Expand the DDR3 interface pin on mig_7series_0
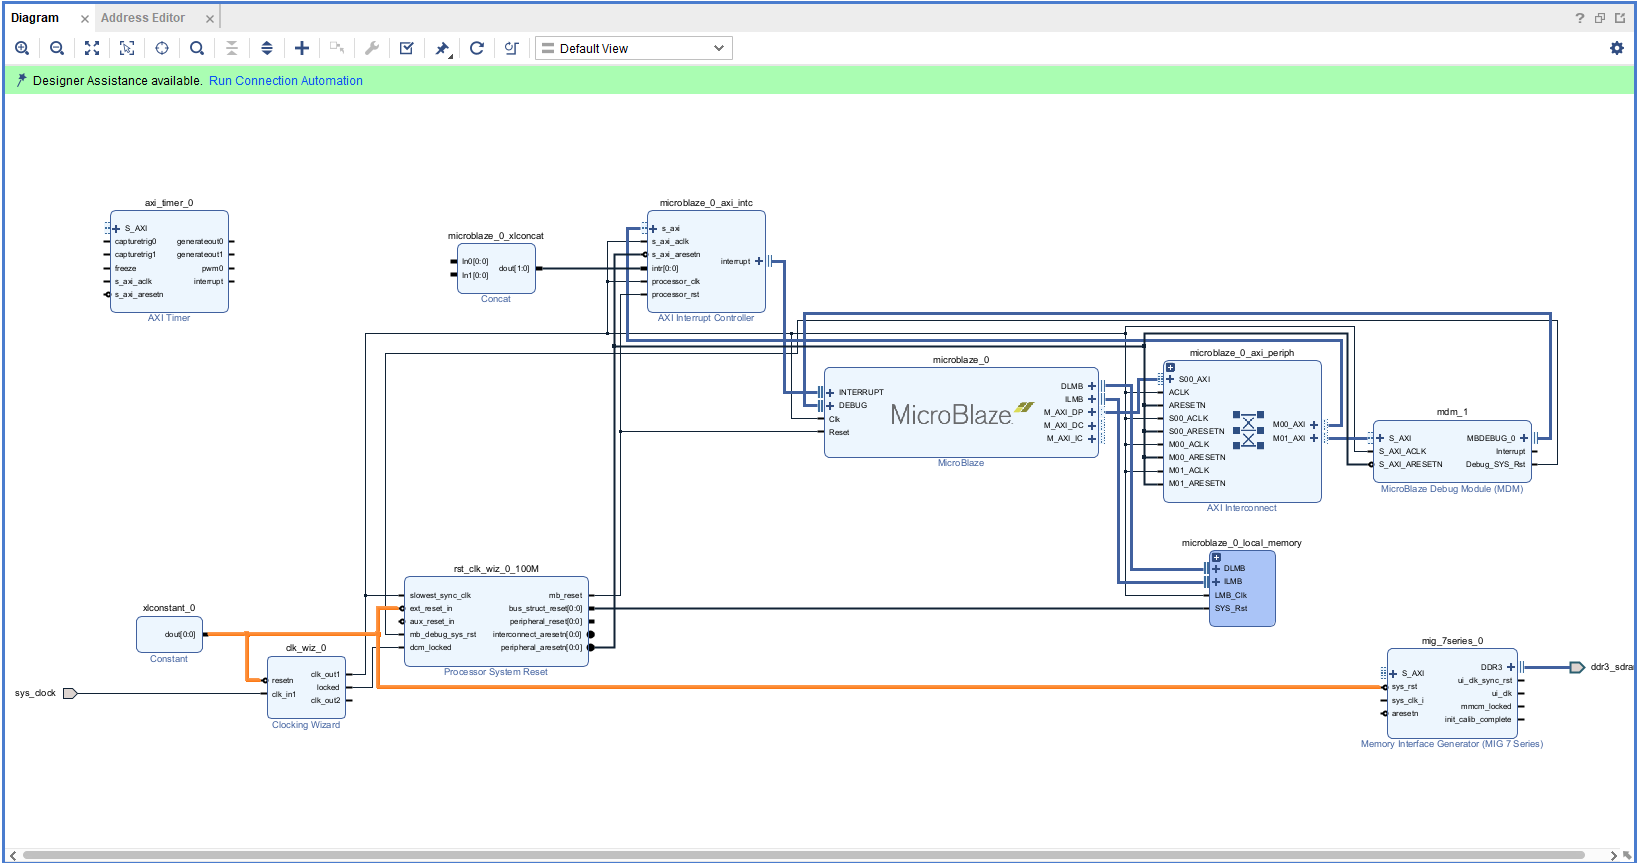This screenshot has height=863, width=1637. click(1511, 667)
